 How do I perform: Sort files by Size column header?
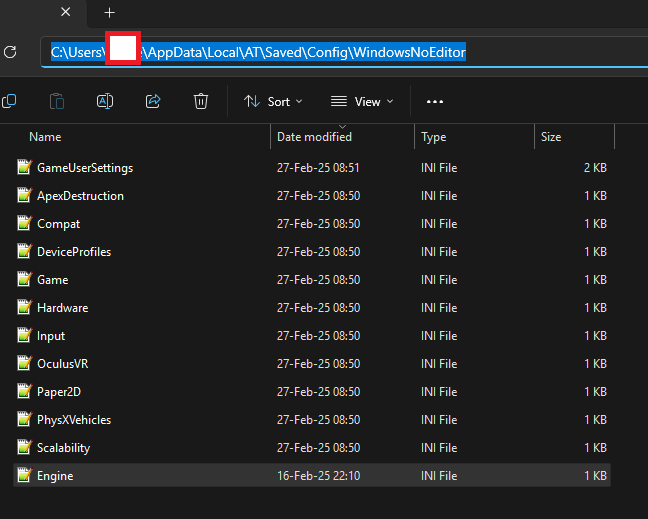tap(551, 137)
